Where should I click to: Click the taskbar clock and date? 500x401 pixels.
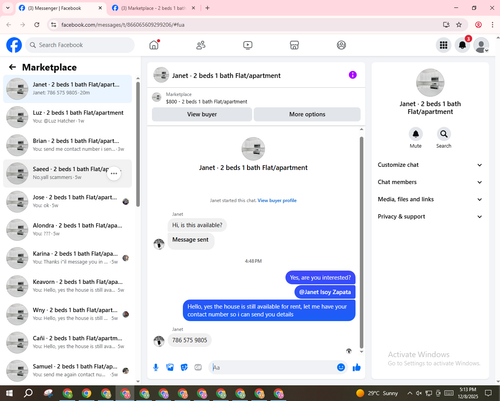[x=468, y=393]
